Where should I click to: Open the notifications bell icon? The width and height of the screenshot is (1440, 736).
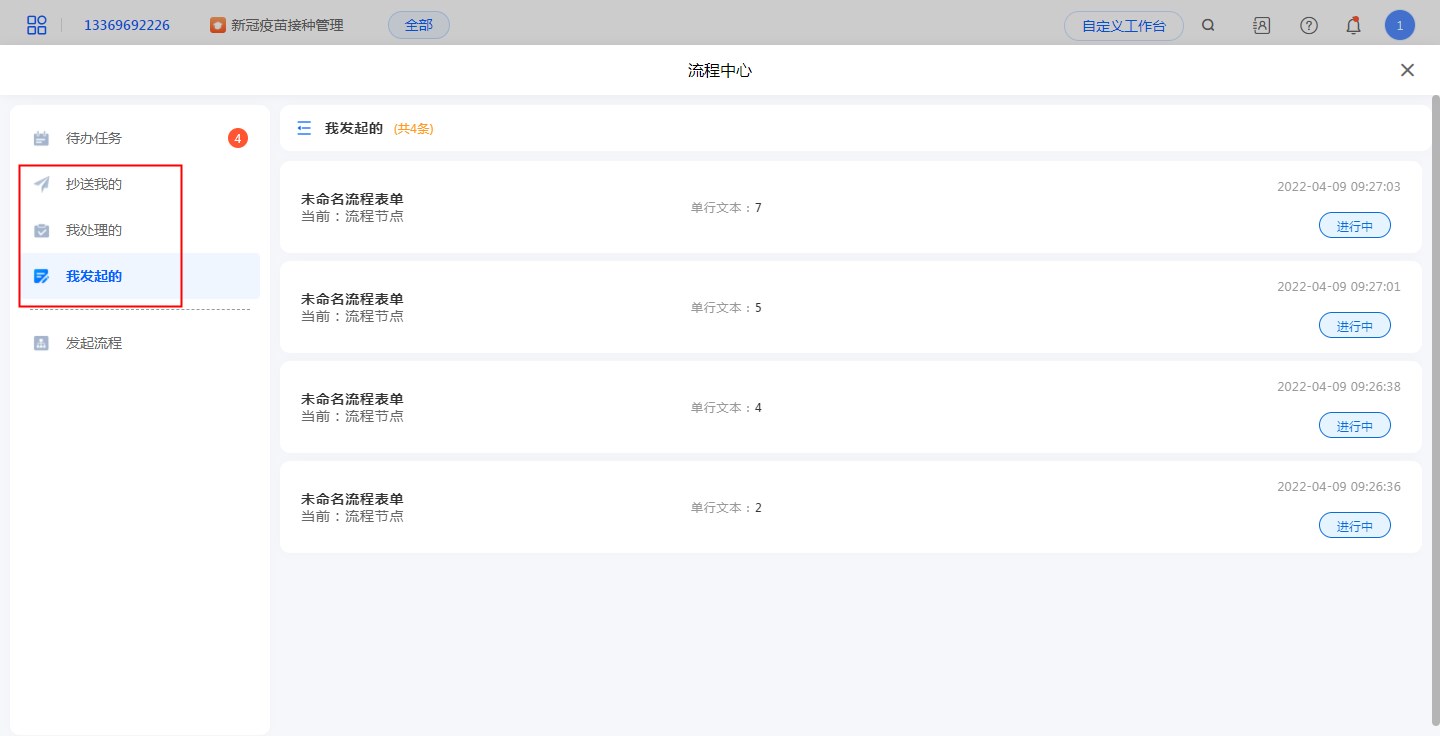click(1353, 26)
